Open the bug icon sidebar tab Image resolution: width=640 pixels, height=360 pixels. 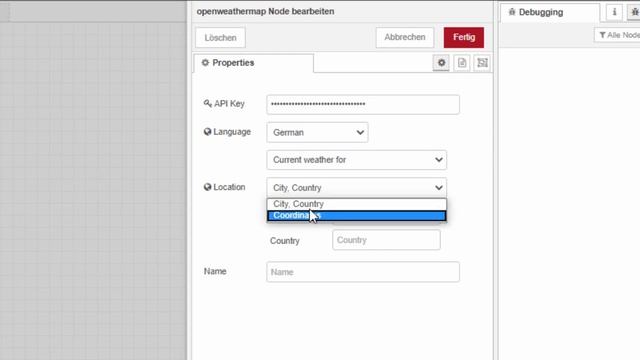click(634, 12)
